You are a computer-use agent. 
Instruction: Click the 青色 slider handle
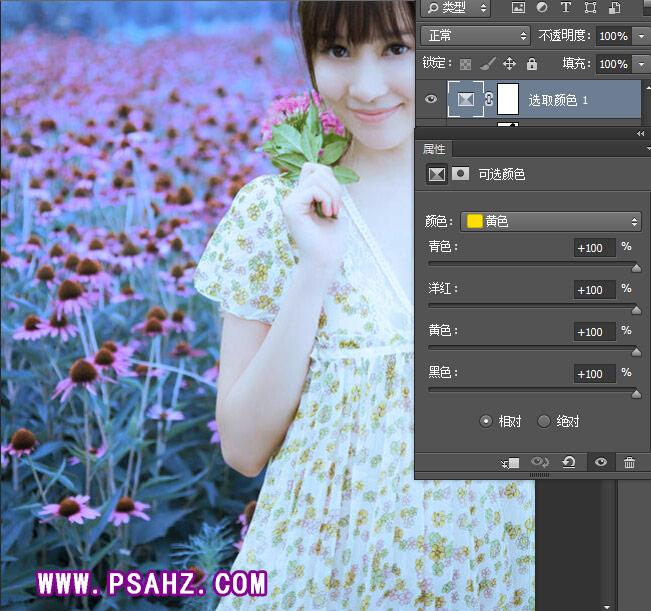click(x=636, y=268)
